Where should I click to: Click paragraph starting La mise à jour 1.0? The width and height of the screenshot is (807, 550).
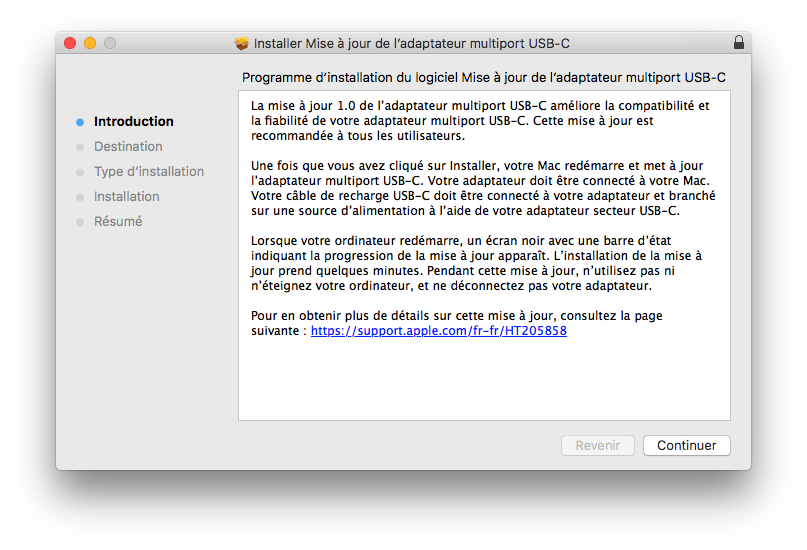[x=480, y=121]
